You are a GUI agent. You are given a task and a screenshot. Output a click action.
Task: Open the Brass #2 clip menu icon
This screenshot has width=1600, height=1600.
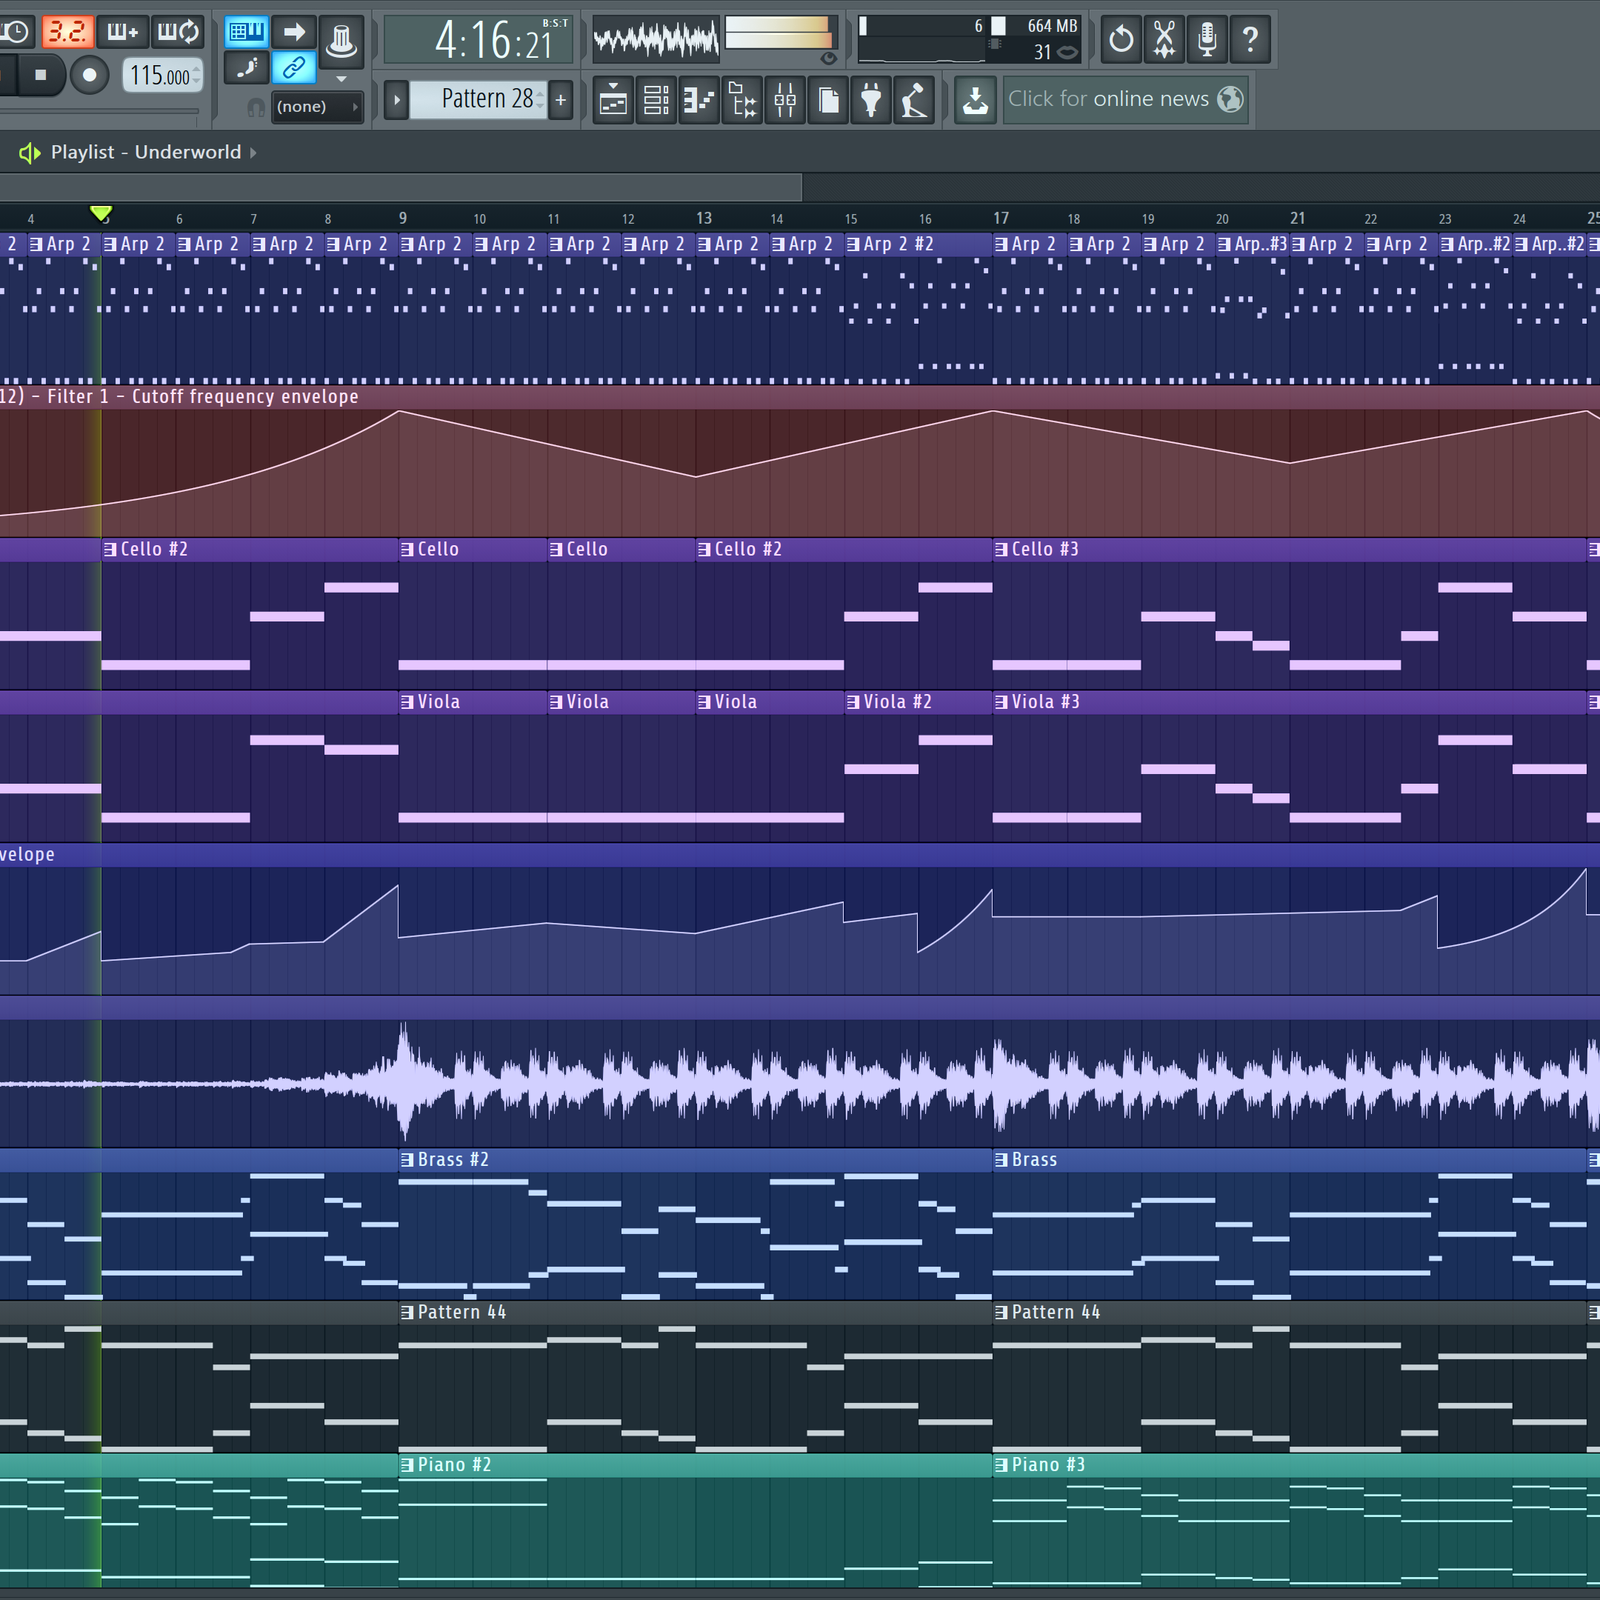pos(407,1160)
